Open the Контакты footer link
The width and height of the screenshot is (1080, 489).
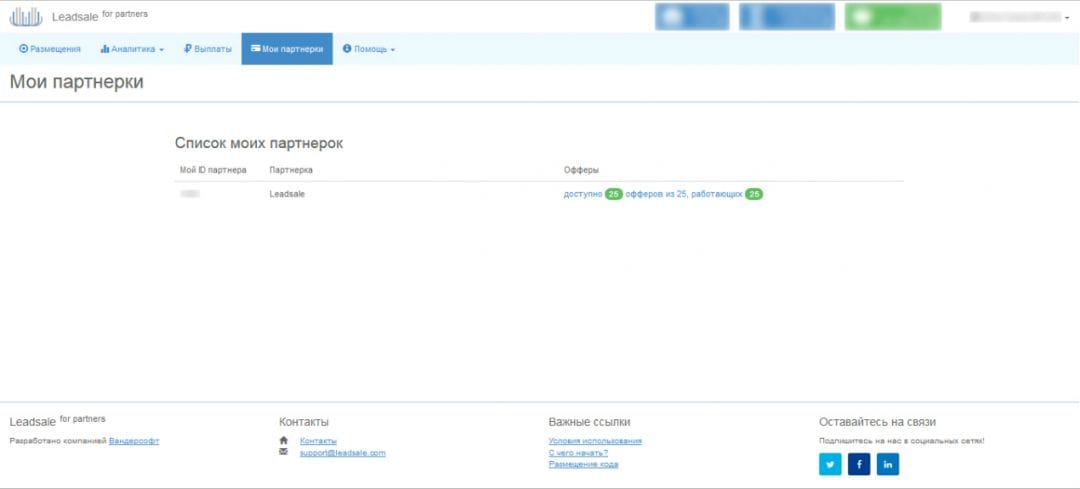pos(318,441)
